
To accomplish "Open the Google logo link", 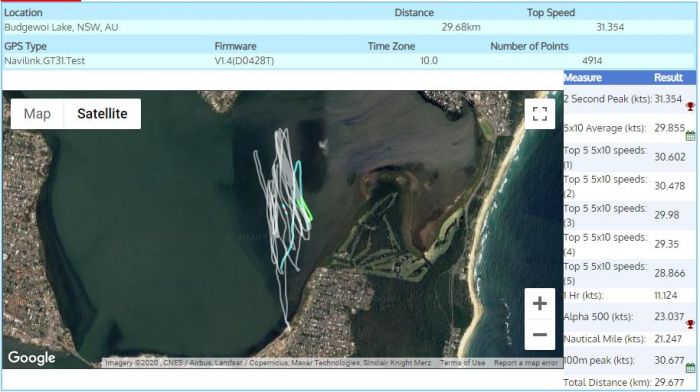I will 32,358.
